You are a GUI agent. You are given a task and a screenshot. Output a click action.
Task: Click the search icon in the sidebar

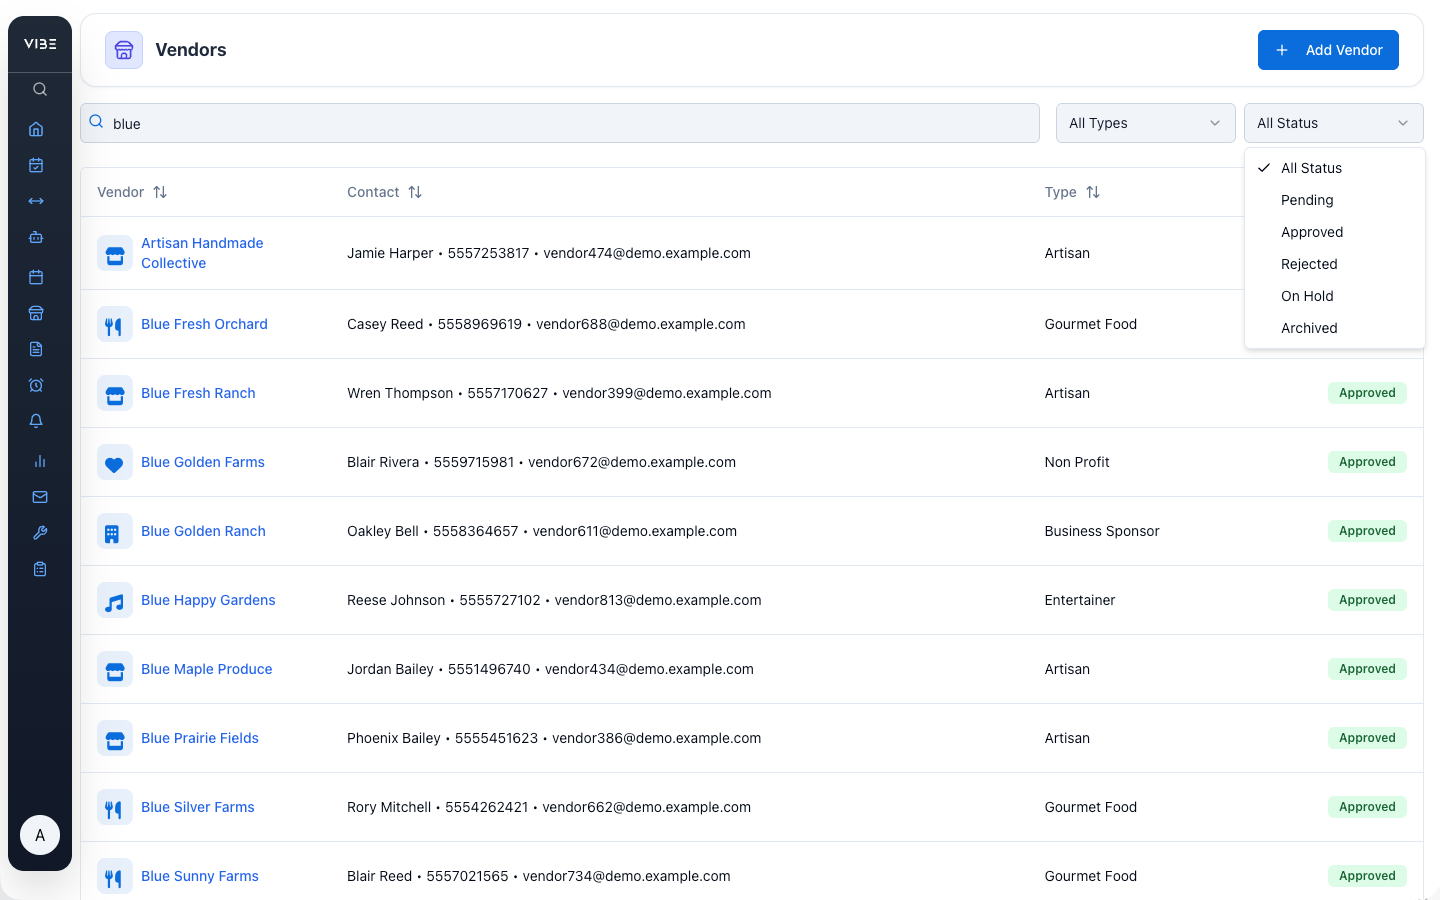[40, 89]
